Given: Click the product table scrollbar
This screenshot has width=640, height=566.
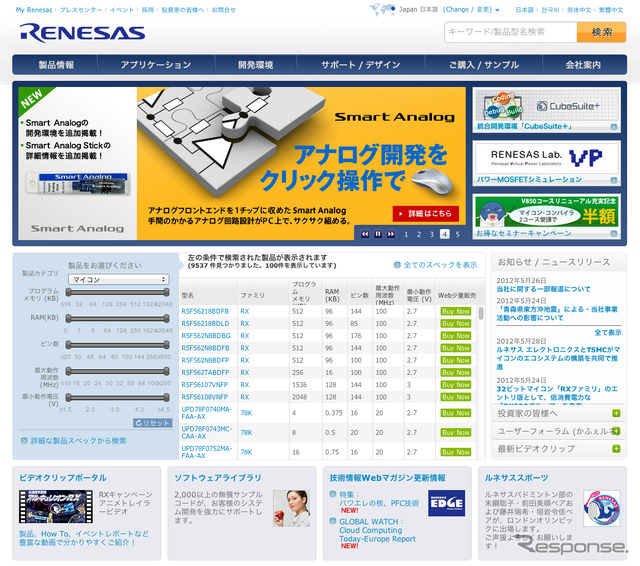Looking at the screenshot, I should tap(481, 313).
